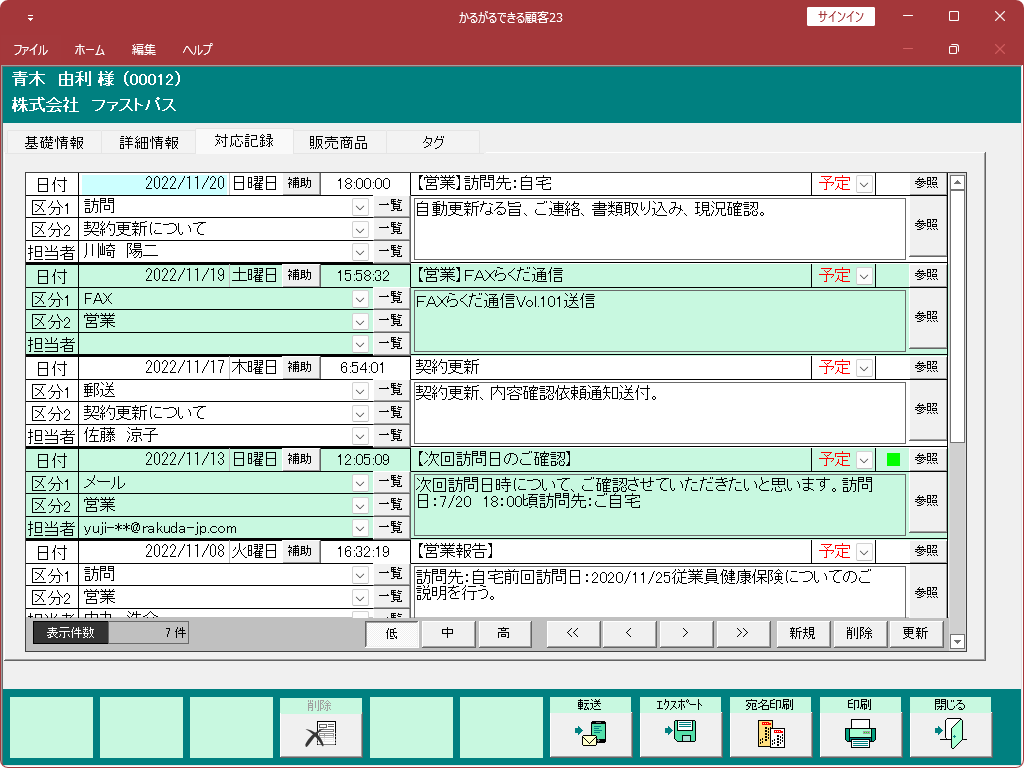Image resolution: width=1024 pixels, height=768 pixels.
Task: Open 担当者 川崎 陽二 dropdown
Action: coord(360,252)
